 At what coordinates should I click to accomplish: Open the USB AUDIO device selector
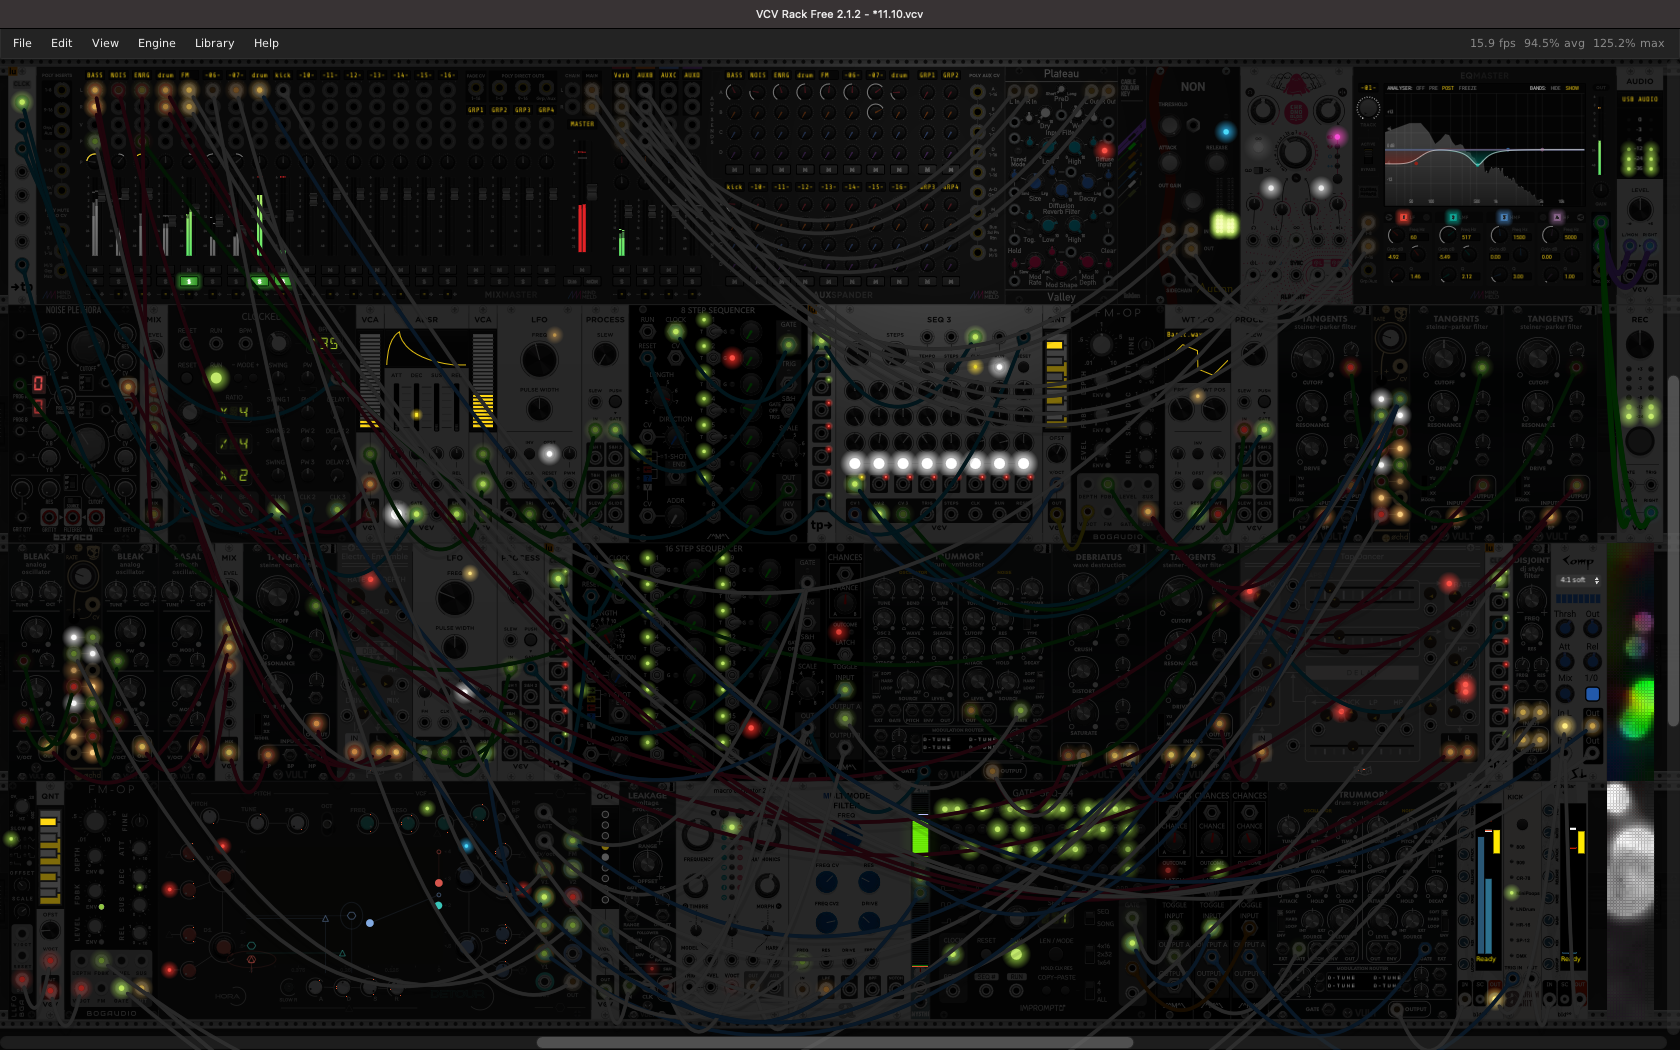click(x=1640, y=99)
